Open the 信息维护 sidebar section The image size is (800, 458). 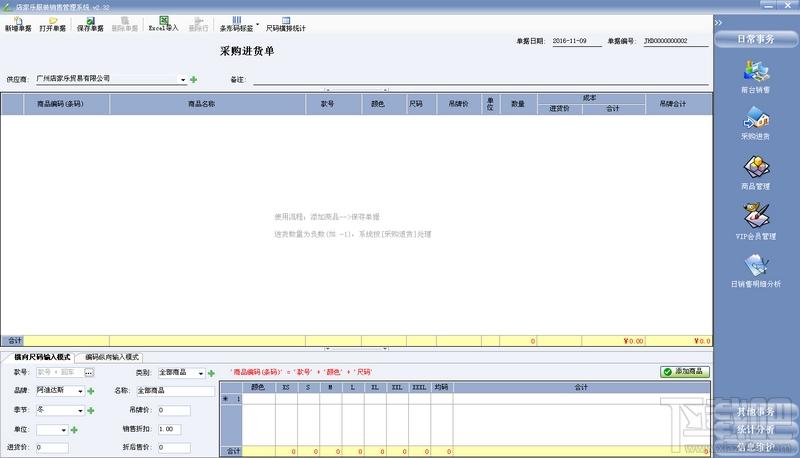click(756, 447)
